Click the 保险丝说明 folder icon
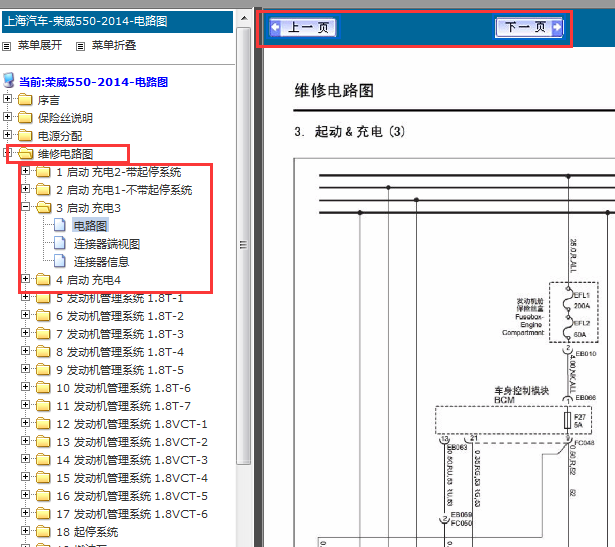615x547 pixels. (x=25, y=118)
